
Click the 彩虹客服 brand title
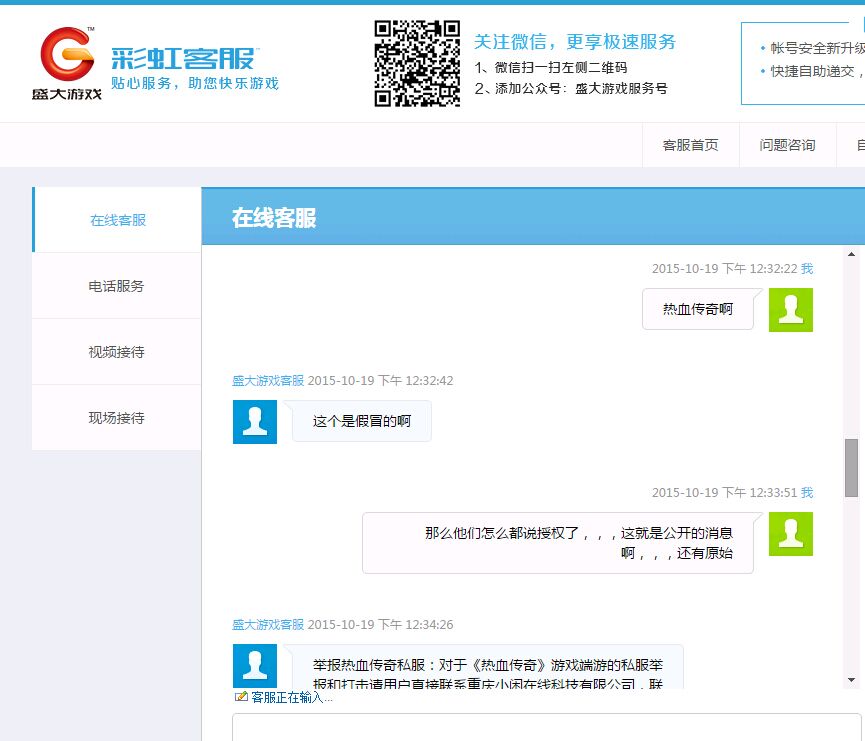(x=184, y=58)
